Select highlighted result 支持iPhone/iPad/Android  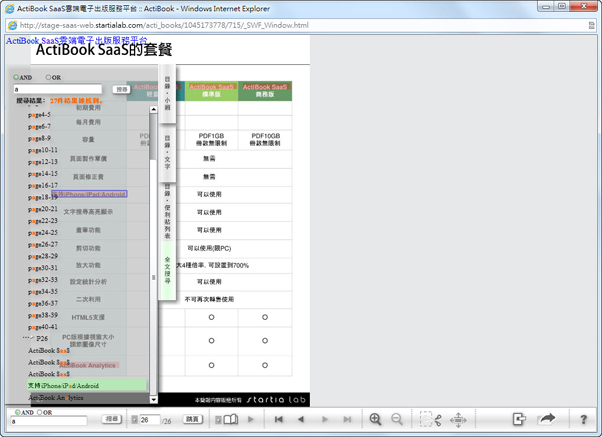(x=87, y=385)
